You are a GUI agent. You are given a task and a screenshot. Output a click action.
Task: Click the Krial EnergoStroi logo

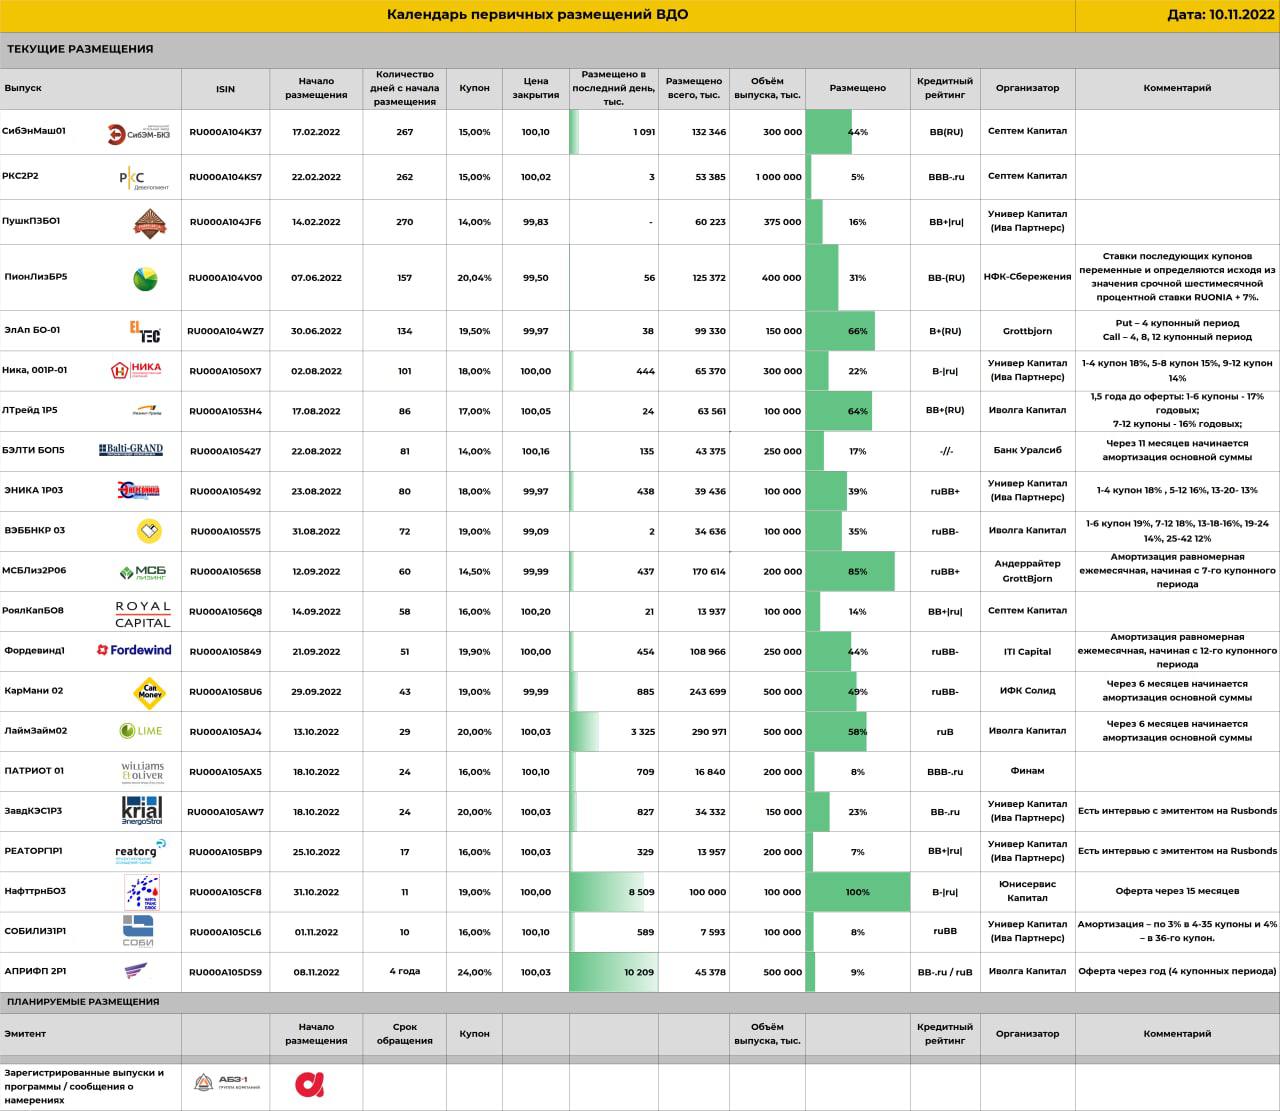click(141, 811)
